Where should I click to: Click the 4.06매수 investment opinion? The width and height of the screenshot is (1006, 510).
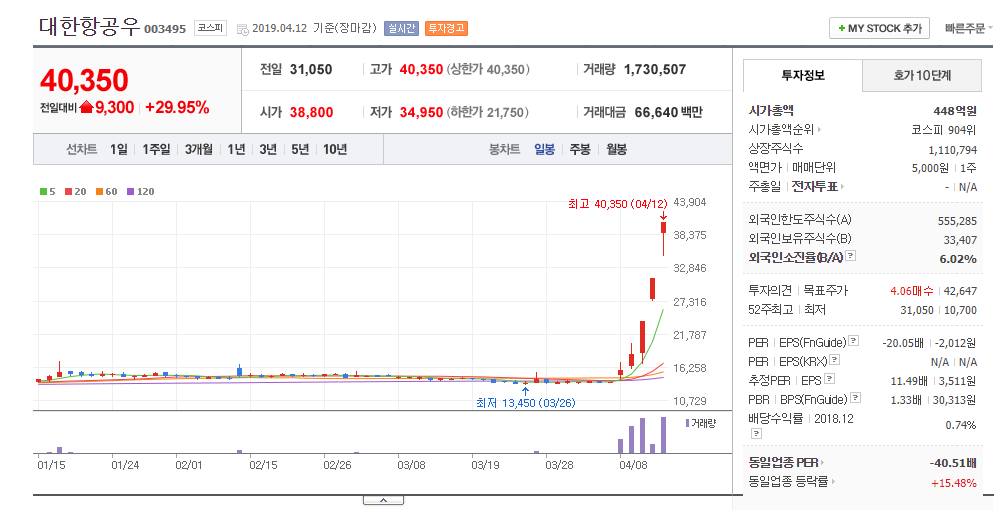click(912, 291)
